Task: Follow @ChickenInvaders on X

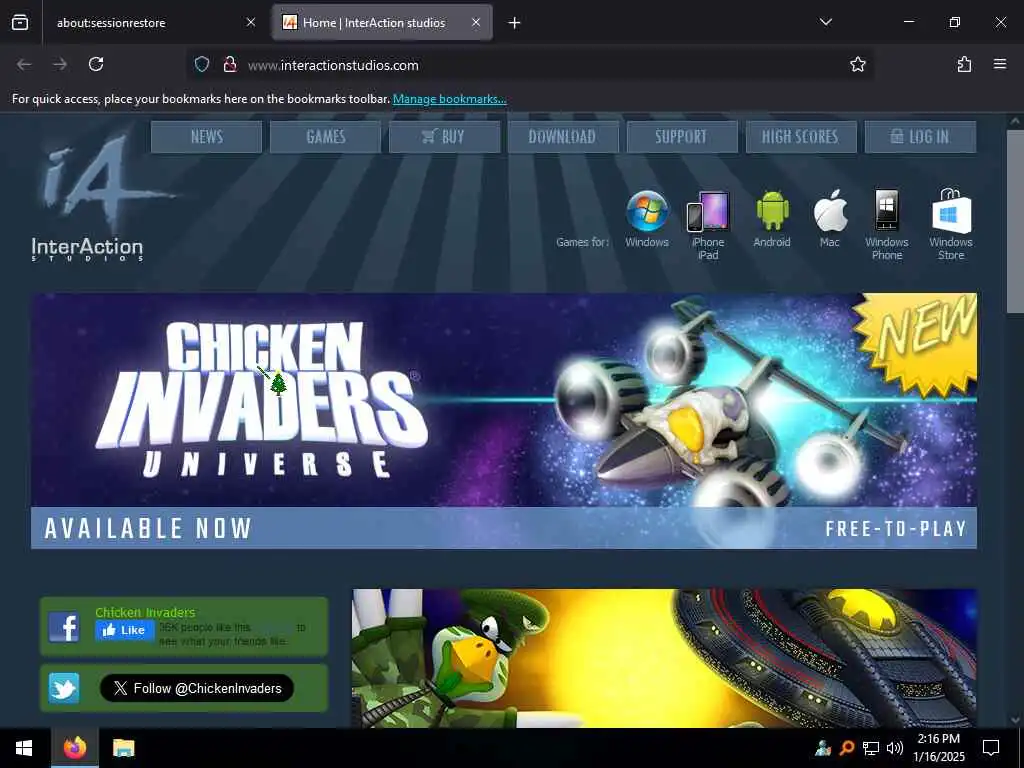Action: [197, 688]
